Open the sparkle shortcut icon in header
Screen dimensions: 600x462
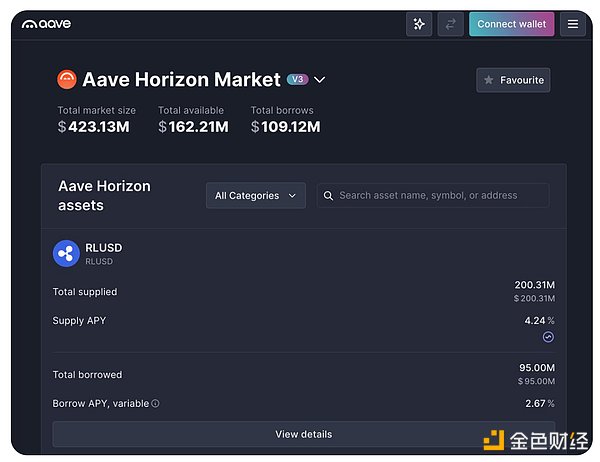419,24
